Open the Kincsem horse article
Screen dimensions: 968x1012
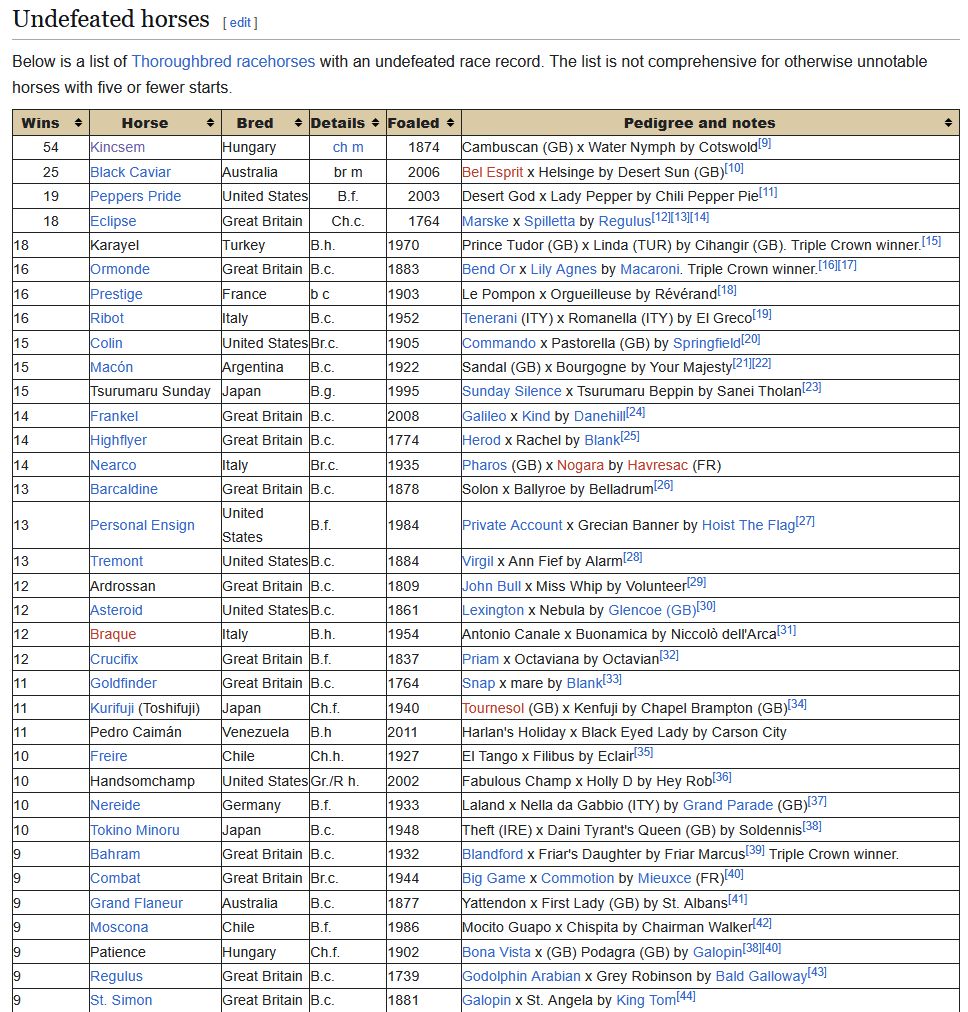pyautogui.click(x=117, y=147)
